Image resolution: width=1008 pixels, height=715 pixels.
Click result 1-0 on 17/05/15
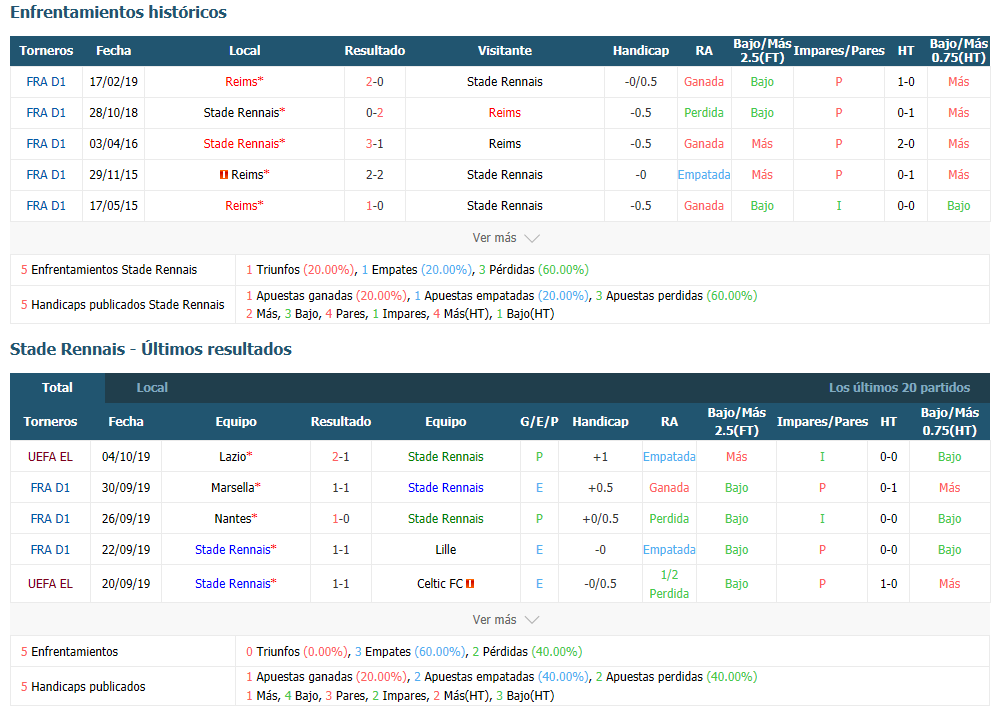tap(375, 206)
